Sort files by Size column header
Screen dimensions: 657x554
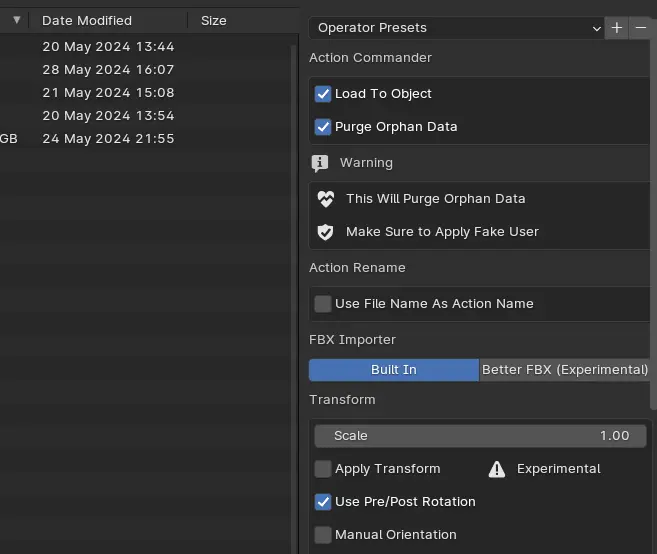pyautogui.click(x=214, y=20)
